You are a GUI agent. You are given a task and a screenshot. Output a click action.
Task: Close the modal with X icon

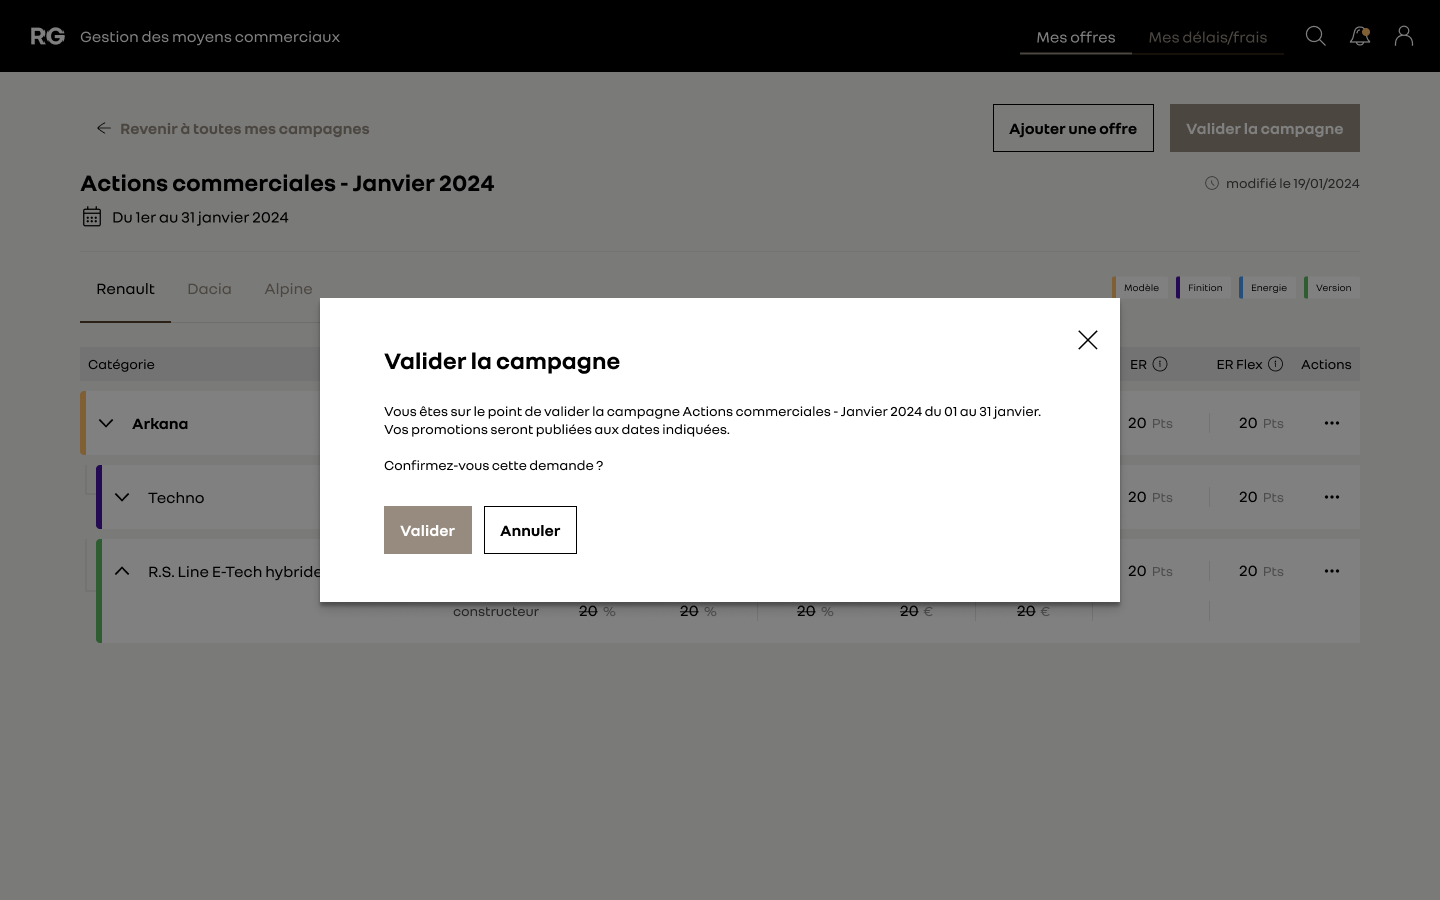tap(1088, 340)
